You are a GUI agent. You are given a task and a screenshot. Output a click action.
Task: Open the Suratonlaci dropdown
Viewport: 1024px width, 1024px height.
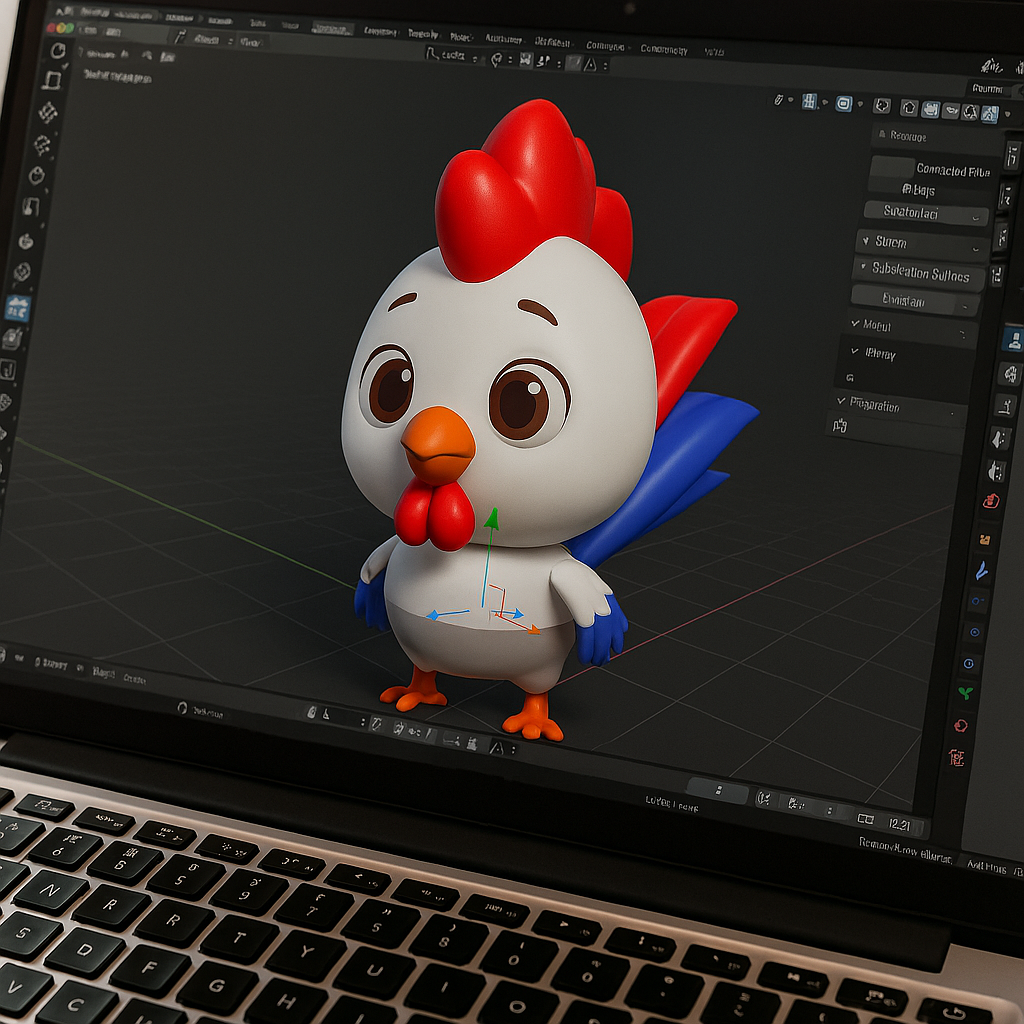coord(926,213)
